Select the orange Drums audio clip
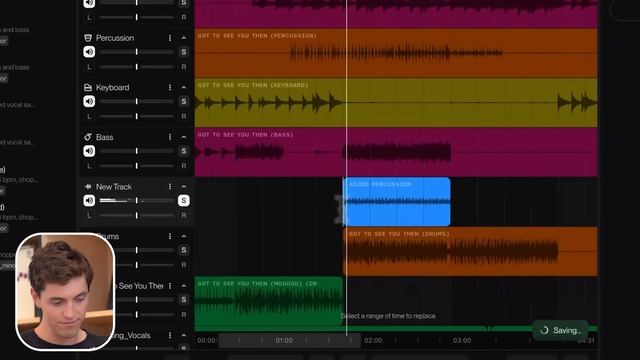640x360 pixels. [x=470, y=251]
